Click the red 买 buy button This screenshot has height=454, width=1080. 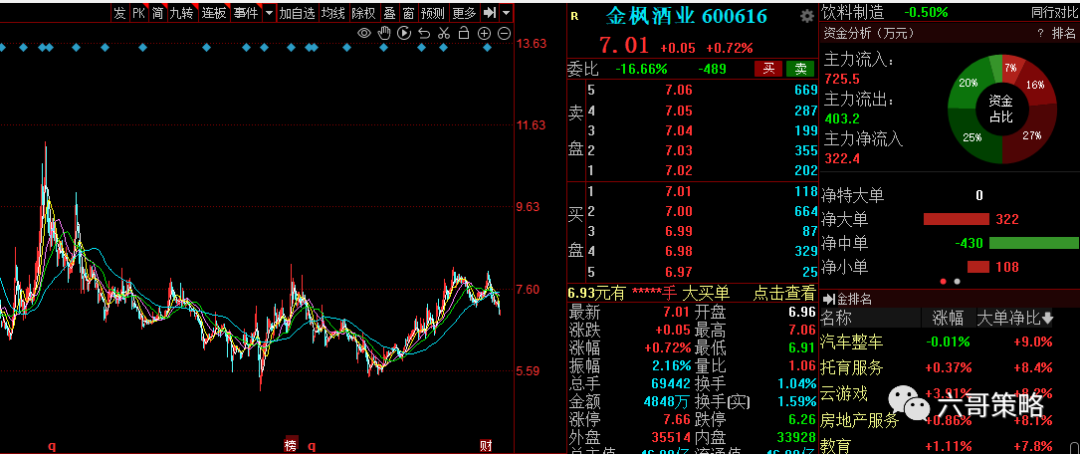point(769,68)
